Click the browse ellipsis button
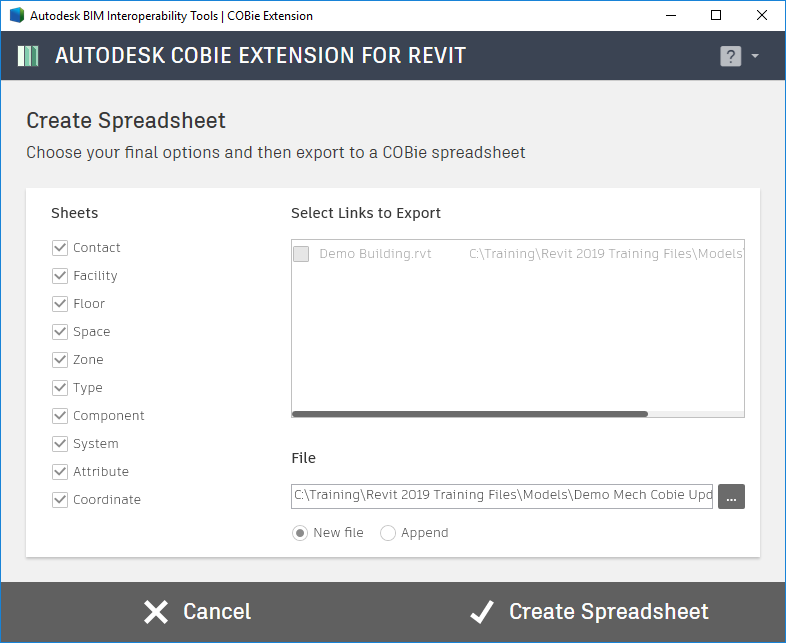 click(731, 497)
